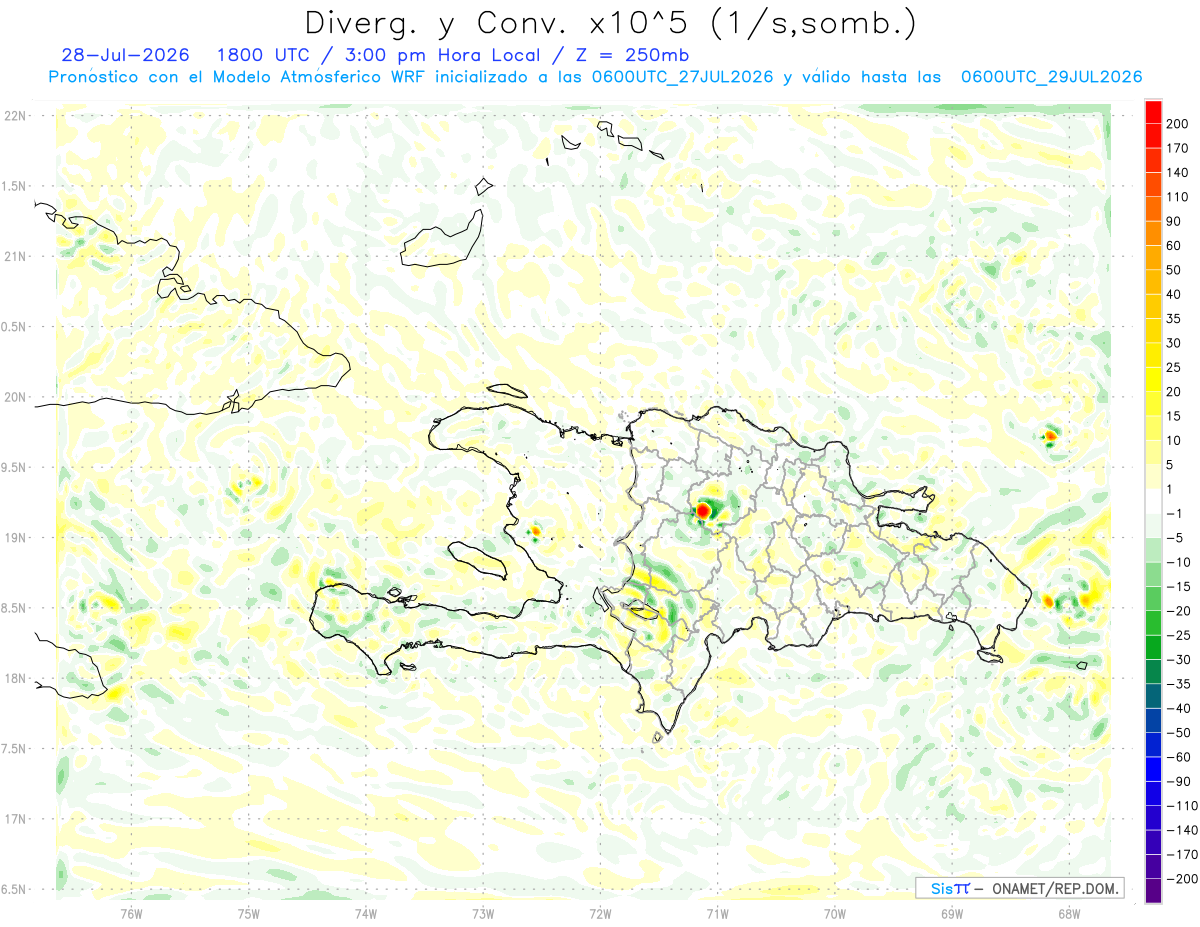Click the initialization time '0600UTC_27JUL2026'
Image resolution: width=1200 pixels, height=927 pixels.
click(x=682, y=77)
